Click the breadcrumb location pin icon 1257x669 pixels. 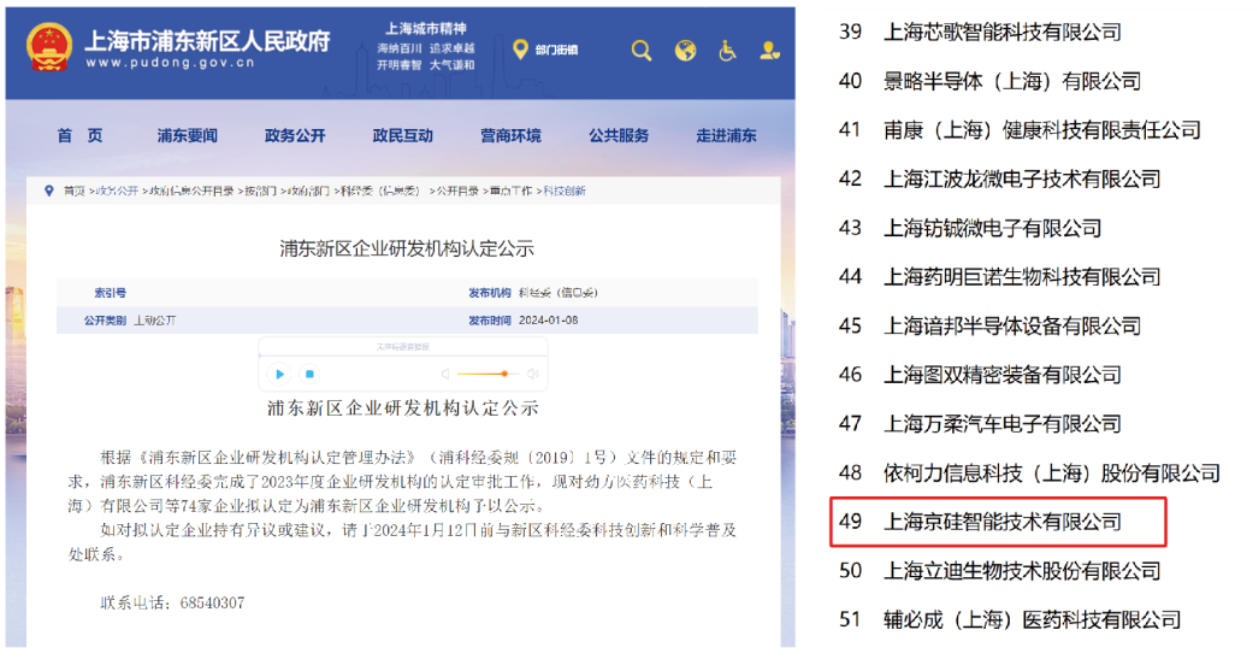click(x=49, y=190)
